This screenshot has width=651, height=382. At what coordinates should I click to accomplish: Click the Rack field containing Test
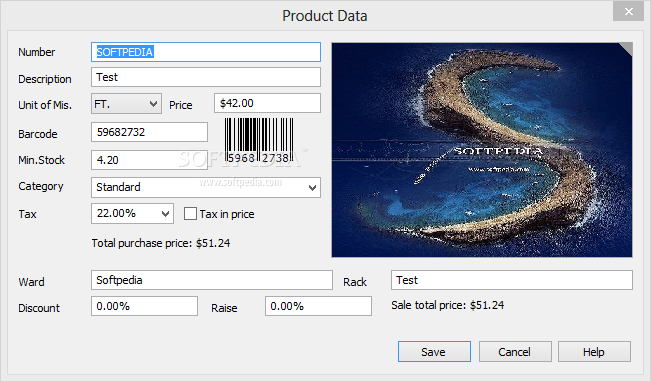(512, 280)
